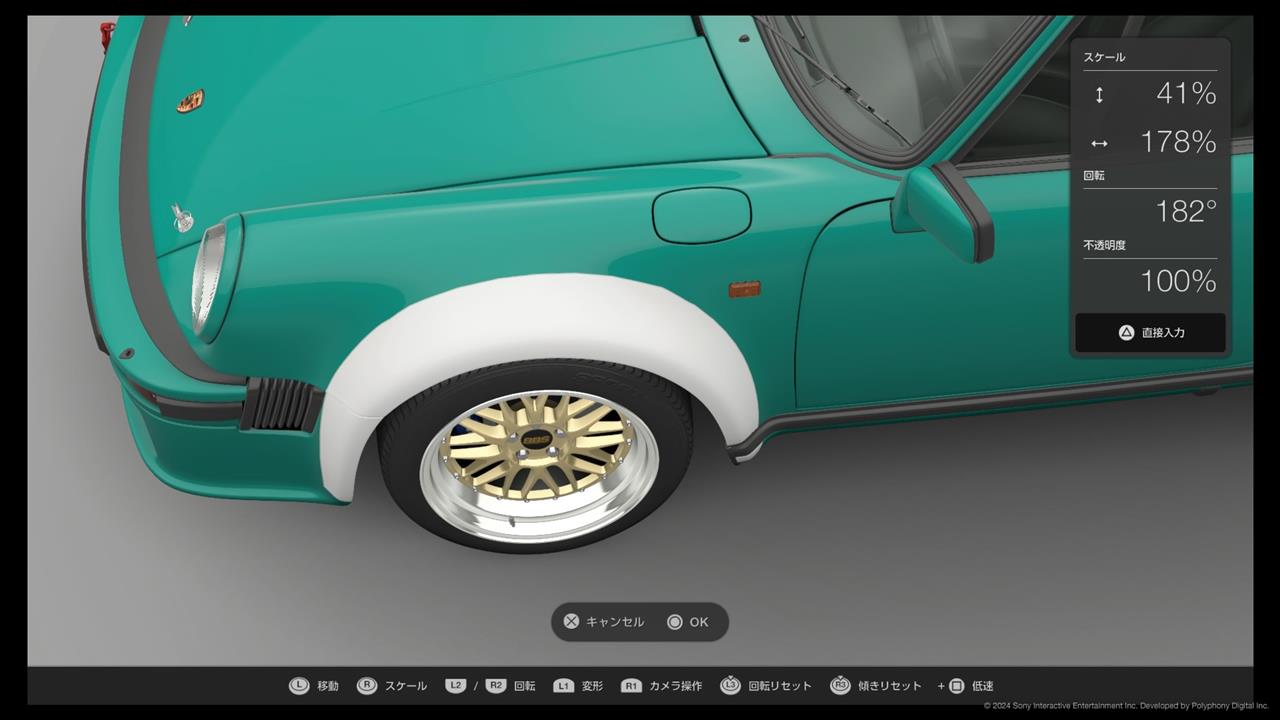Click the 低速 slow speed label
Screen dimensions: 1280x720
(983, 686)
